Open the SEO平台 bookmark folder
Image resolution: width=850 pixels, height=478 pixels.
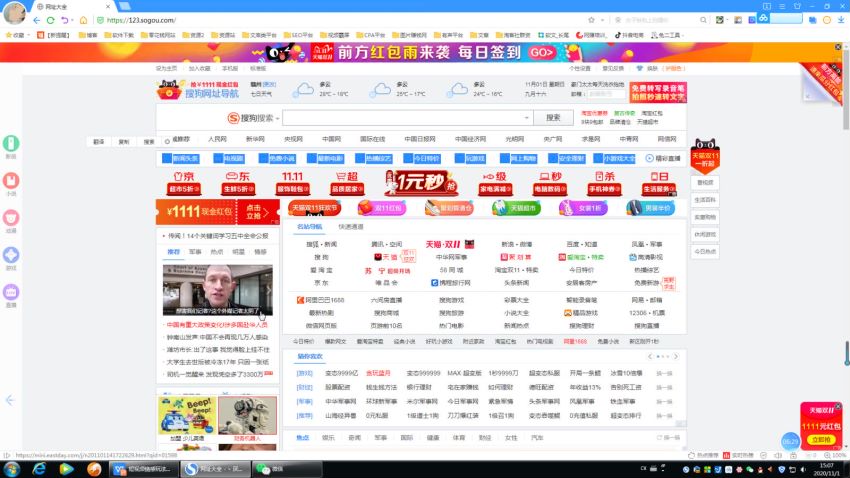[298, 35]
